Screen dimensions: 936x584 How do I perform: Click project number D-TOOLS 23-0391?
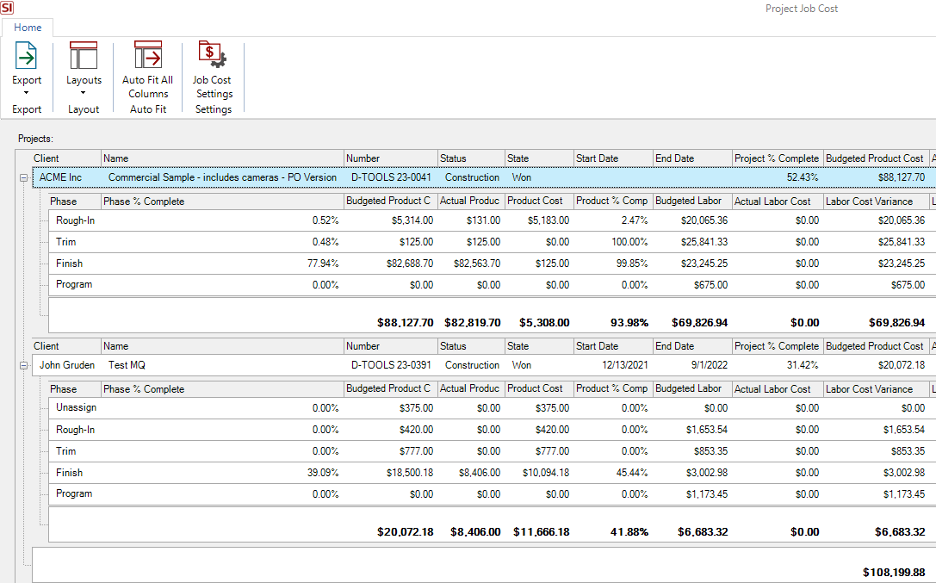point(391,365)
